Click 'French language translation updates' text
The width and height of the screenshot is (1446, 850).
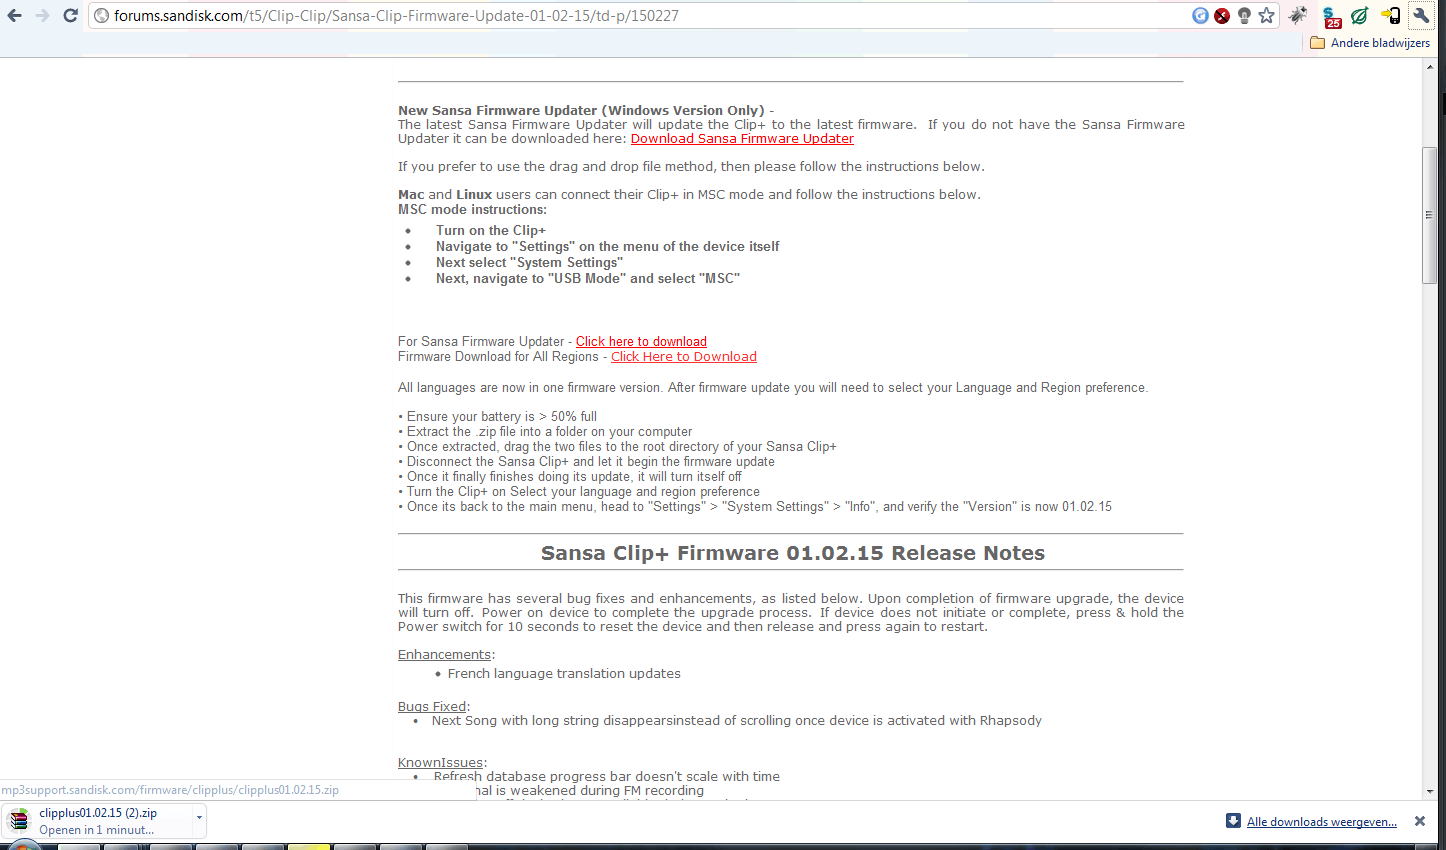point(564,674)
